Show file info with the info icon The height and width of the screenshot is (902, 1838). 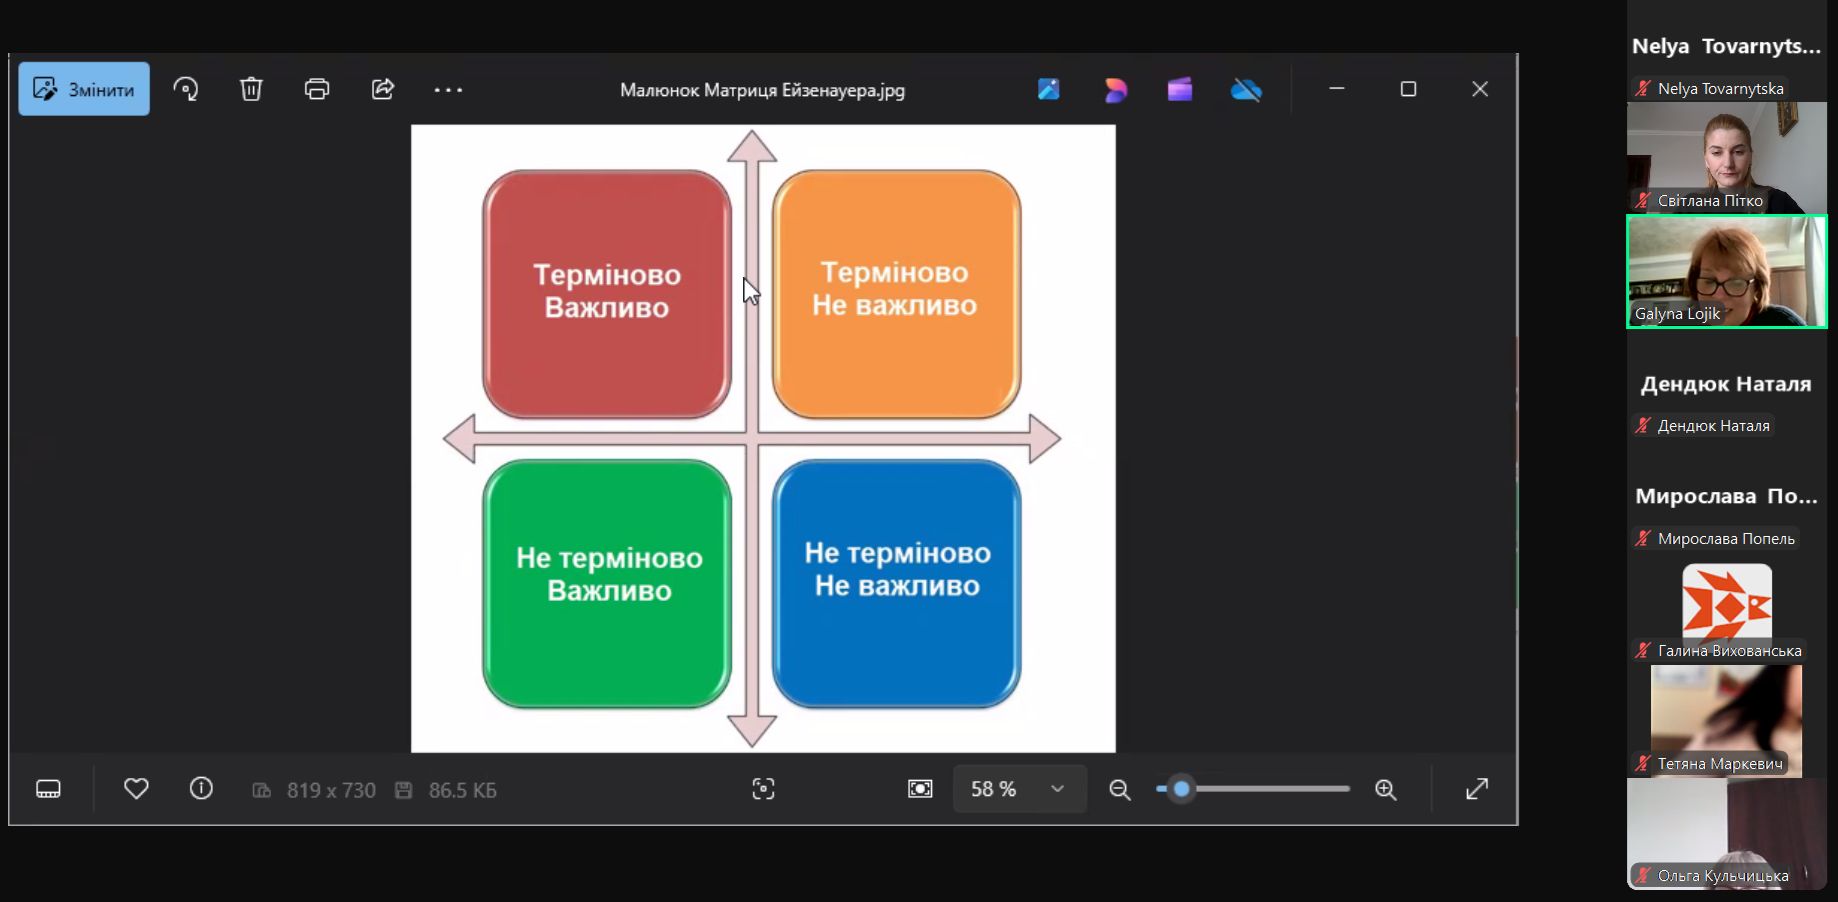click(201, 789)
